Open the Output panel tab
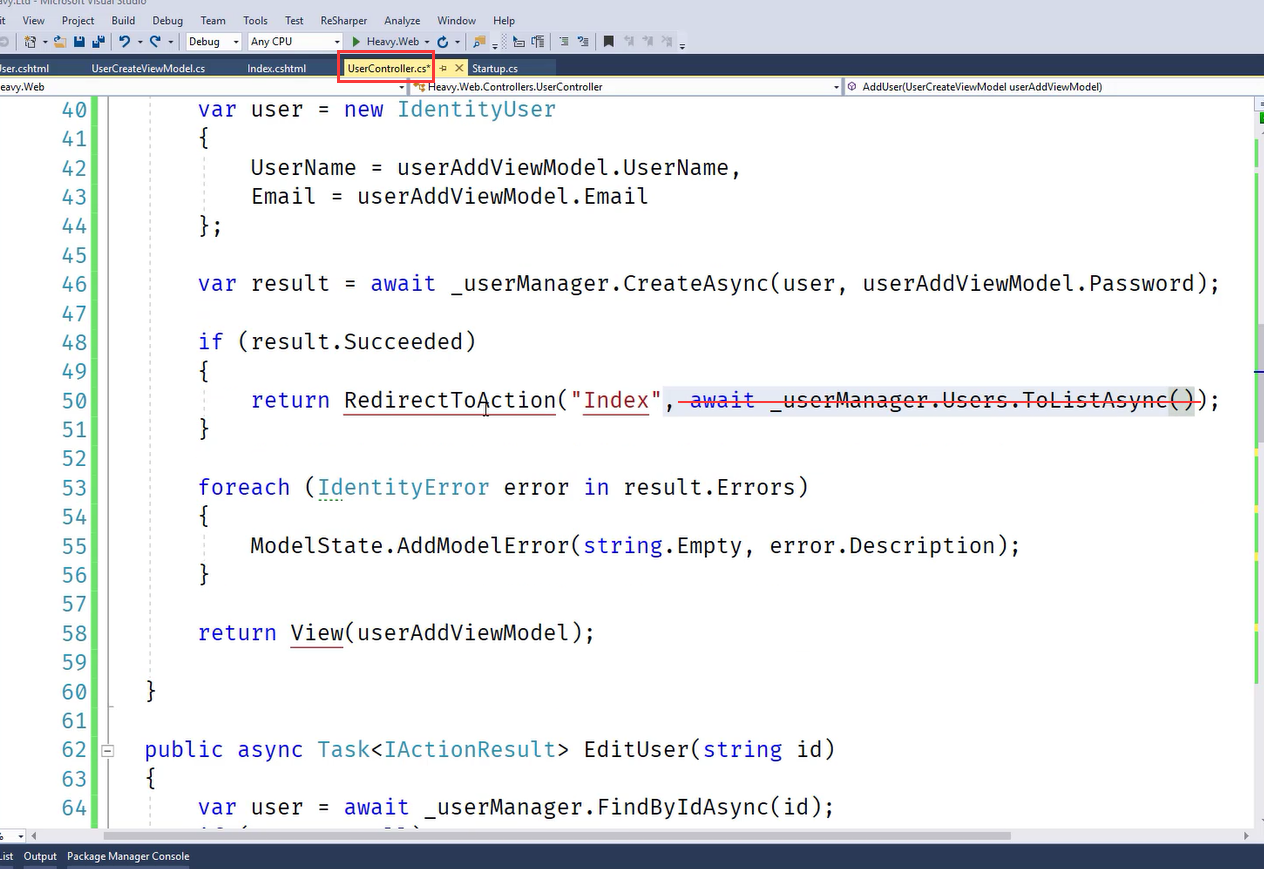1264x869 pixels. (x=41, y=856)
